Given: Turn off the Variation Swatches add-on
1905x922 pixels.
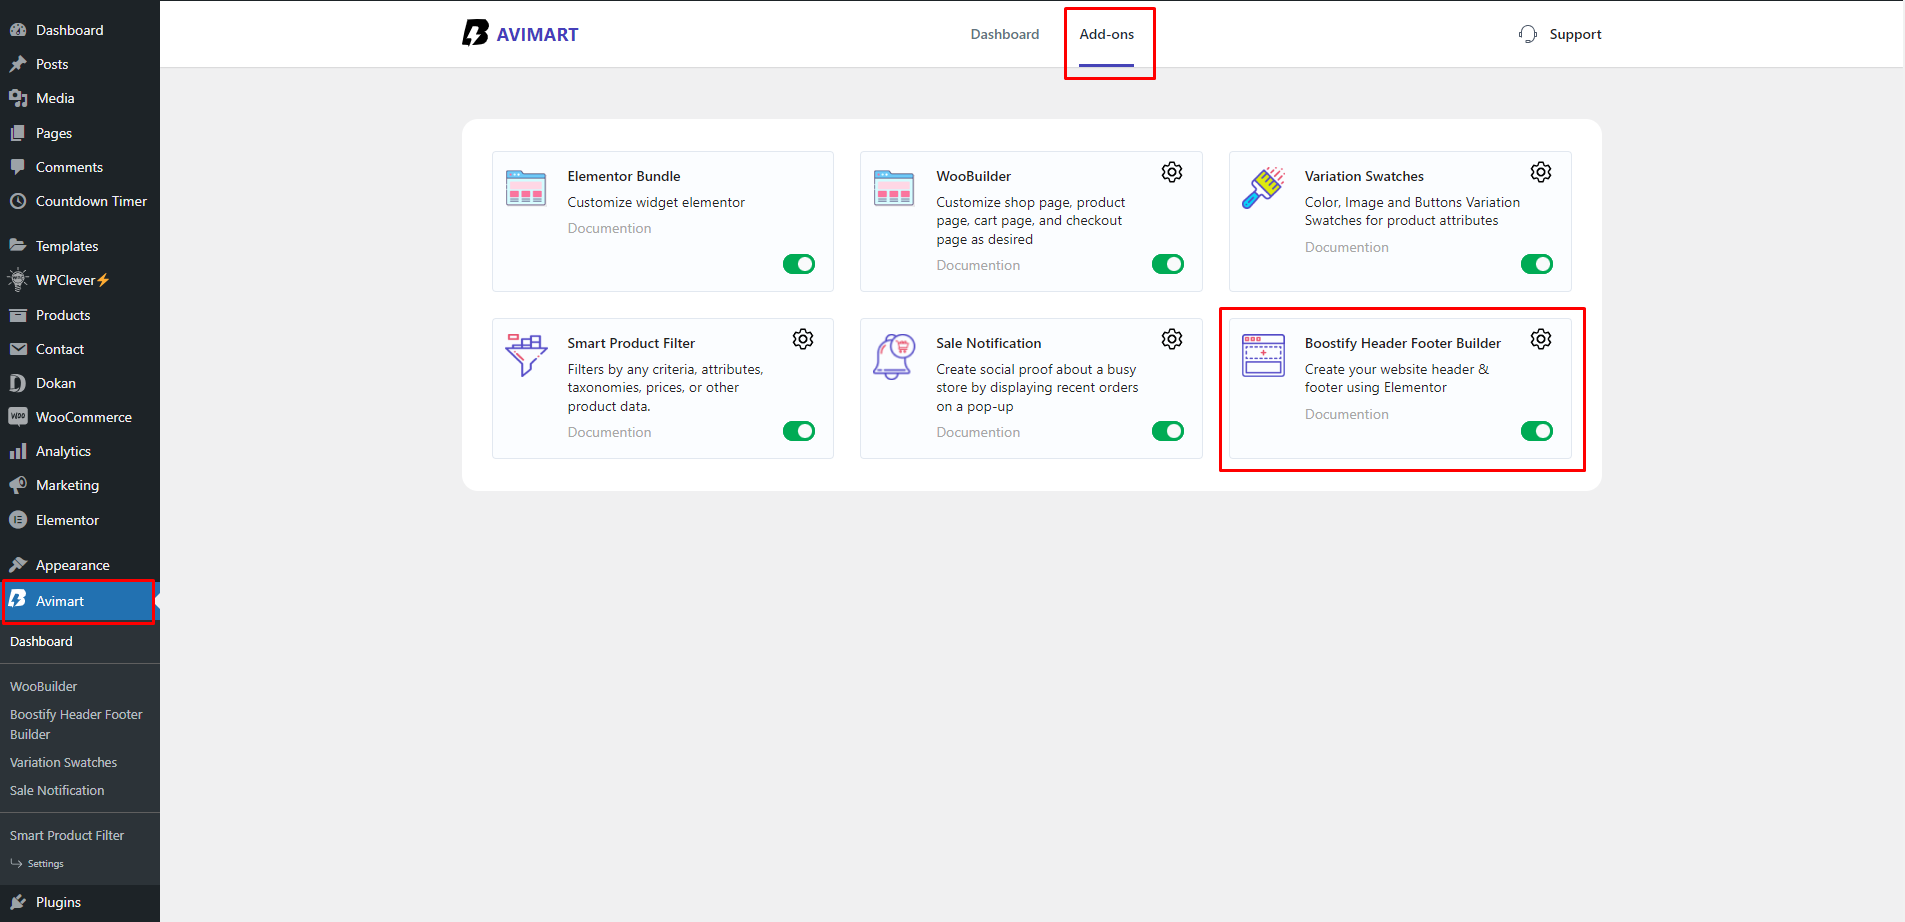Looking at the screenshot, I should 1537,264.
